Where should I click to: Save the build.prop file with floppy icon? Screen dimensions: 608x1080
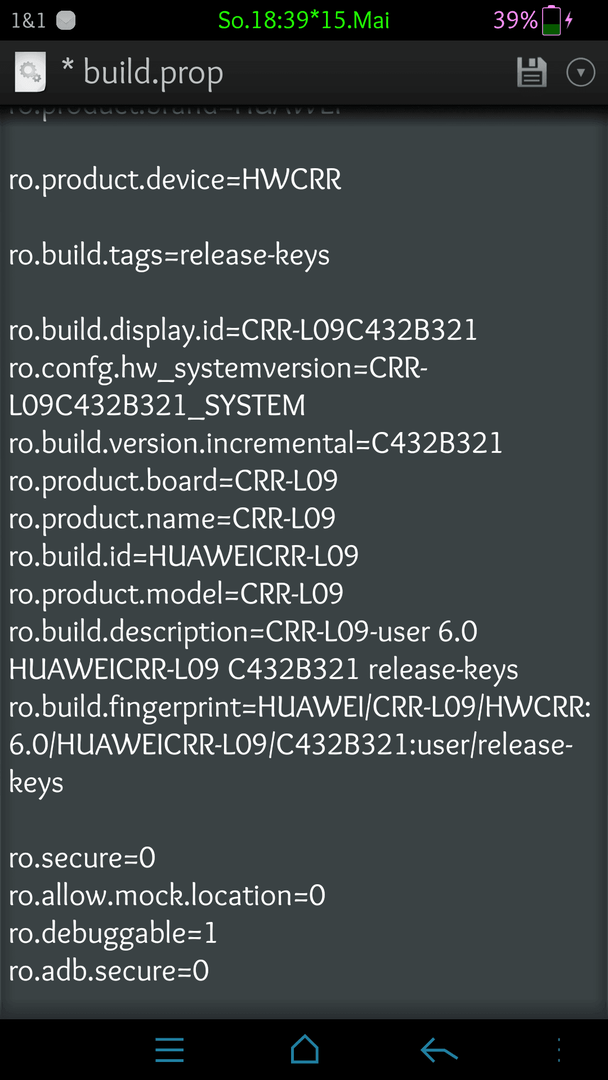[532, 72]
